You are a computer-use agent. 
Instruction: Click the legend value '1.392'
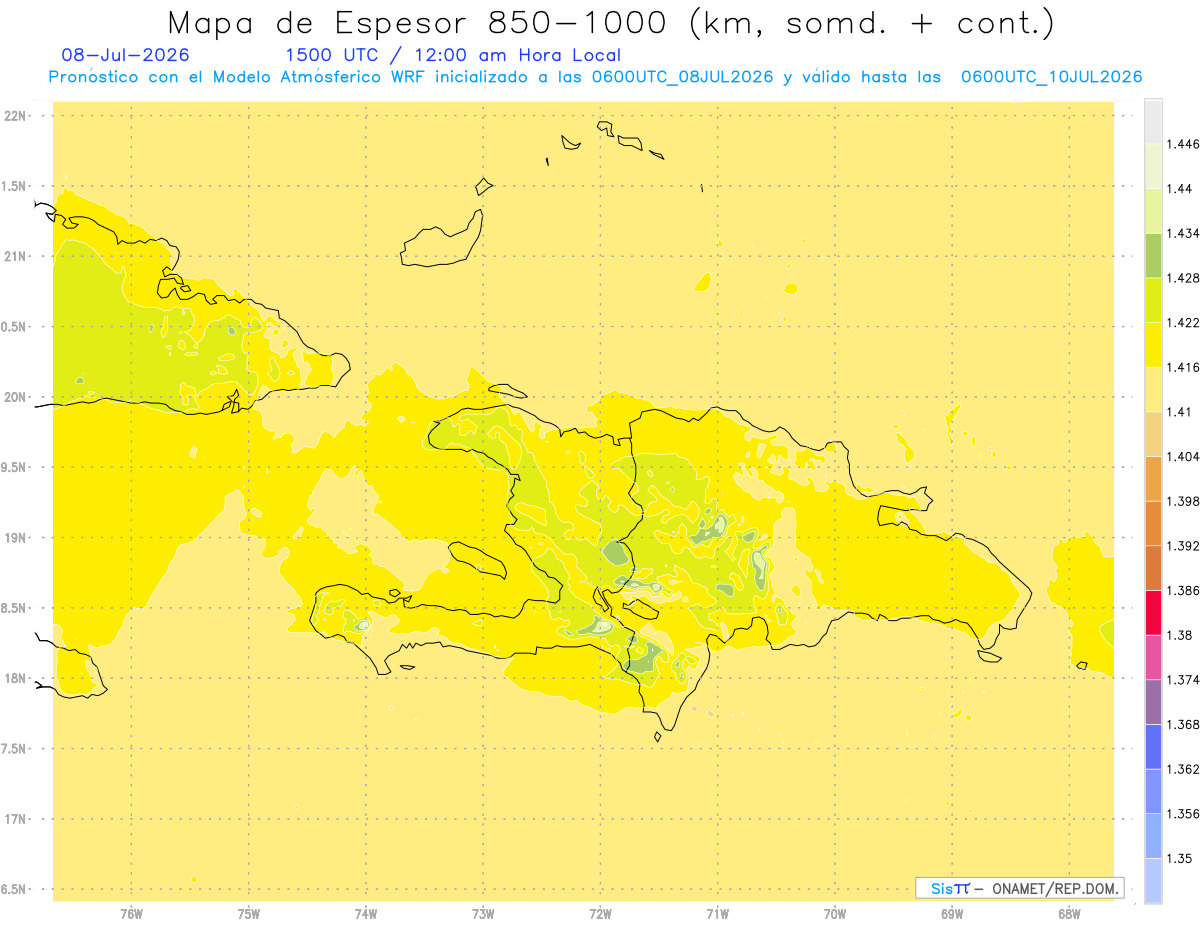1183,546
